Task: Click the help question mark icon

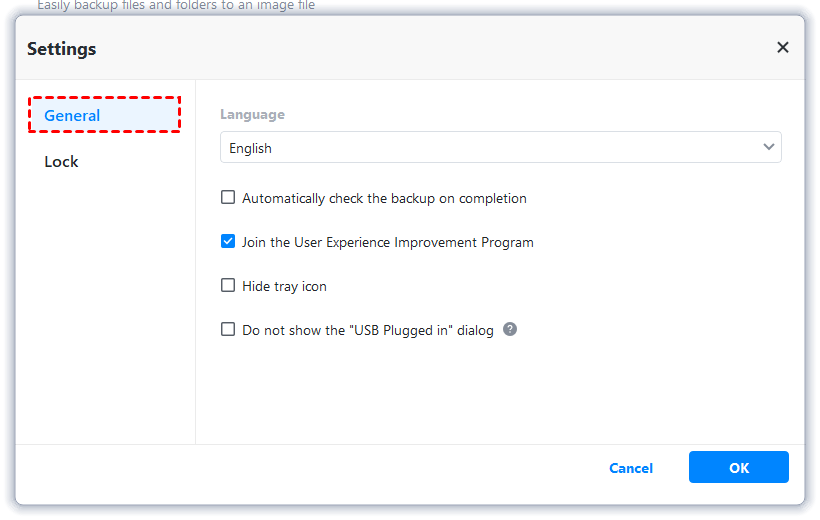Action: (510, 329)
